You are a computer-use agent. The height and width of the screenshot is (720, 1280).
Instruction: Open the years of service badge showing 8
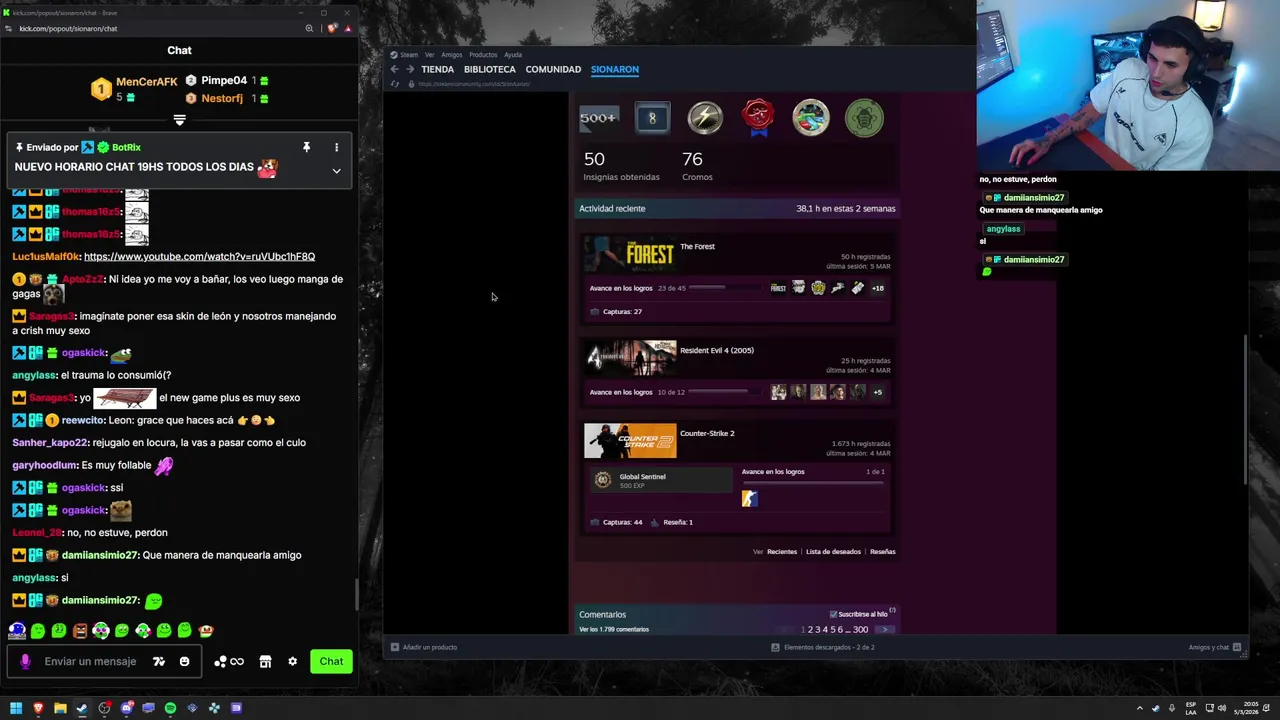pos(652,118)
